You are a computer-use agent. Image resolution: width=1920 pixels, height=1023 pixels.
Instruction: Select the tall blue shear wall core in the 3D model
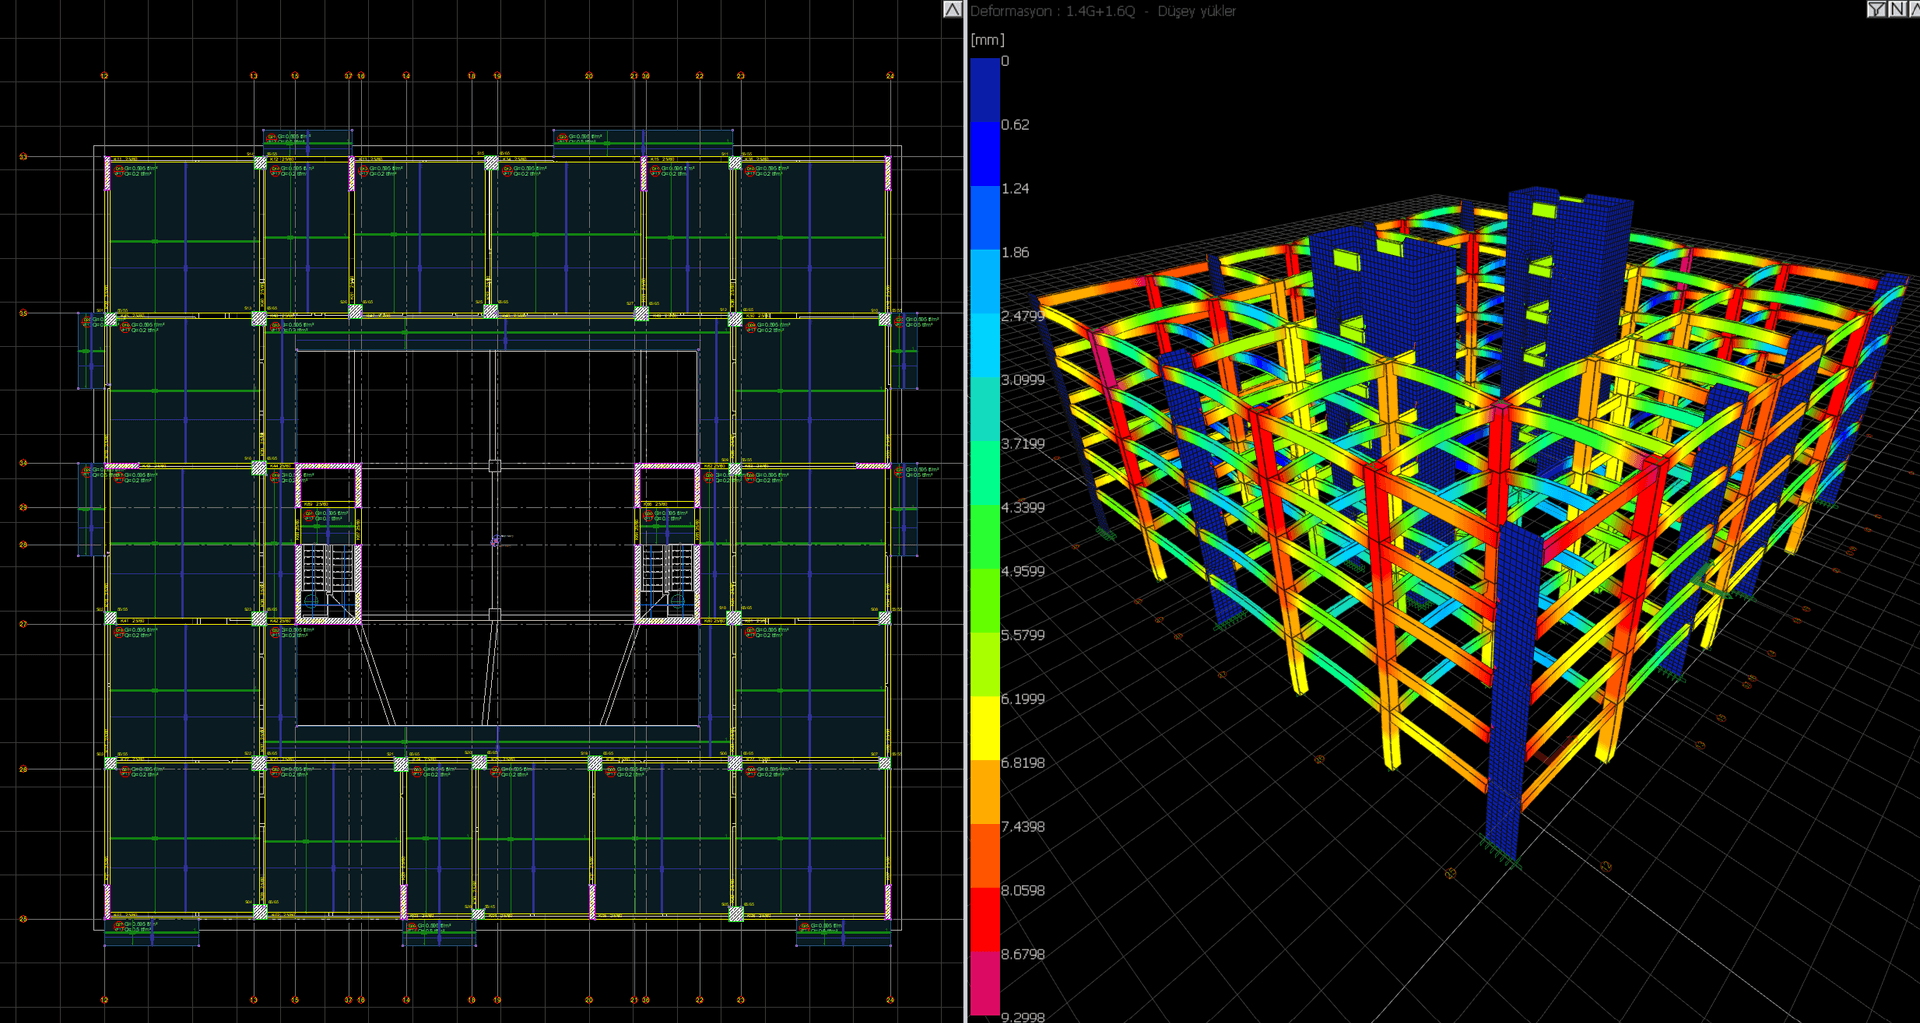pos(1568,290)
